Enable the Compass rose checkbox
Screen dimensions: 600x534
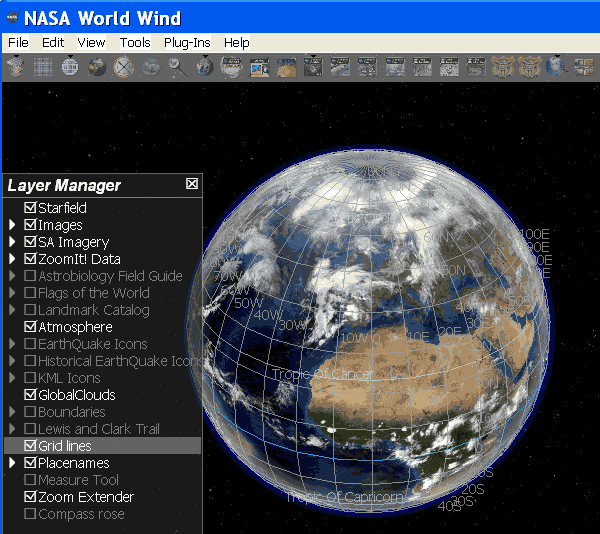30,514
